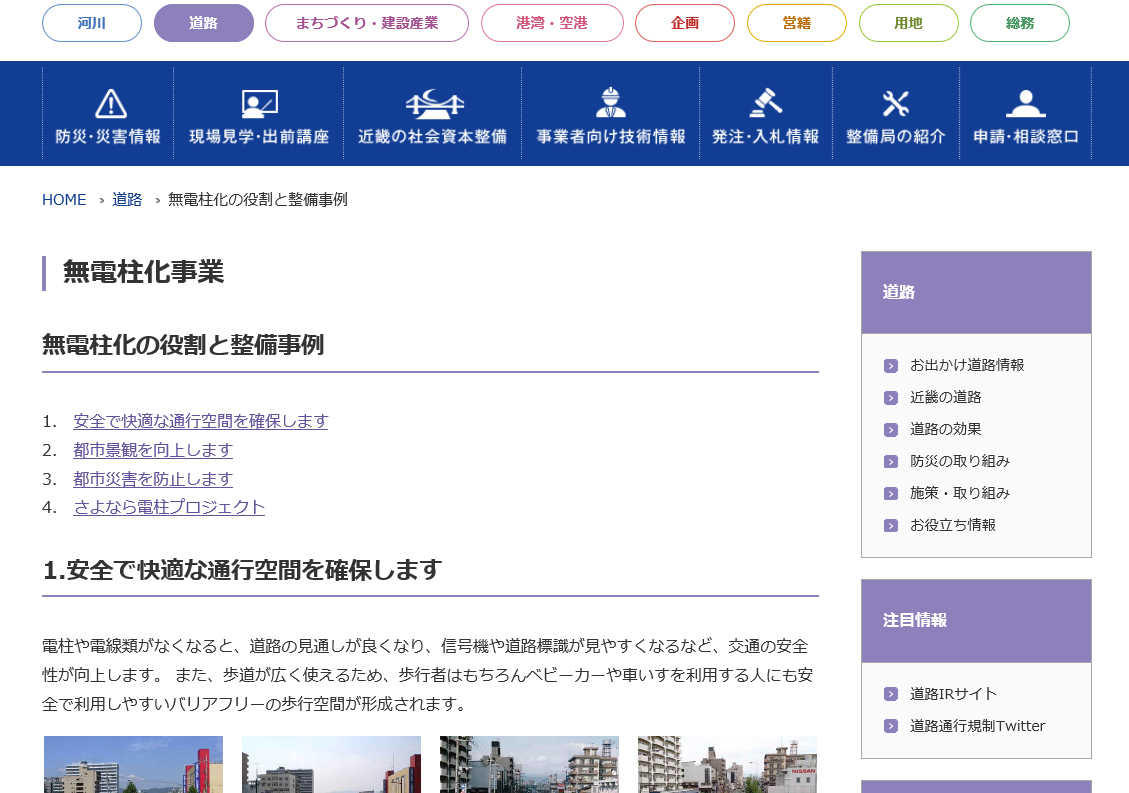Open お出かけ道路情報 sidebar link
The image size is (1129, 793).
(967, 365)
